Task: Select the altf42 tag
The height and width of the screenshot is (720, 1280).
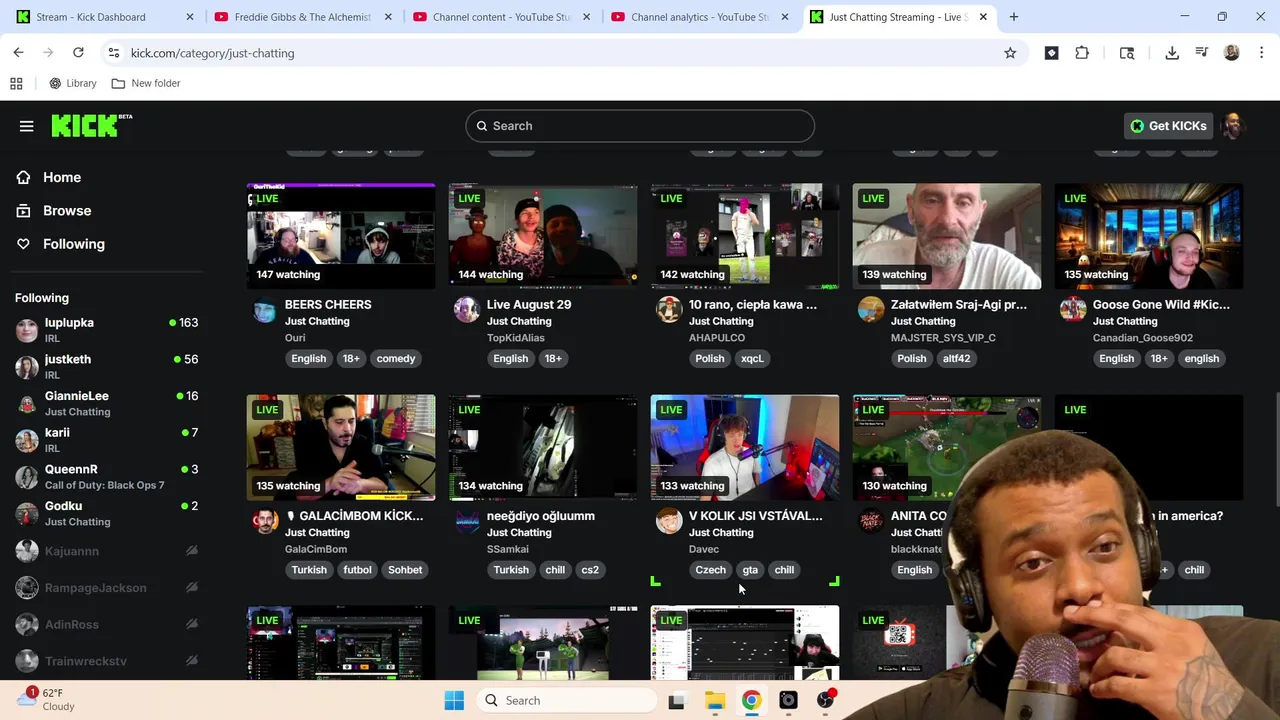Action: pyautogui.click(x=956, y=358)
